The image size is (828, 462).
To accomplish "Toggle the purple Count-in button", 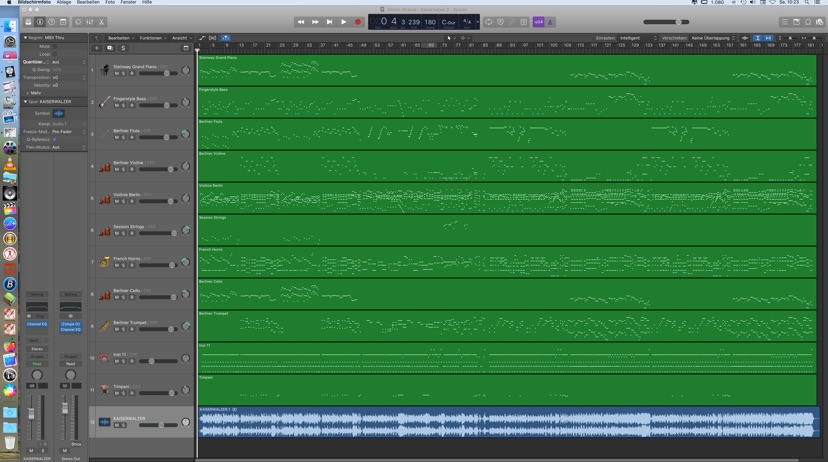I will (x=538, y=22).
